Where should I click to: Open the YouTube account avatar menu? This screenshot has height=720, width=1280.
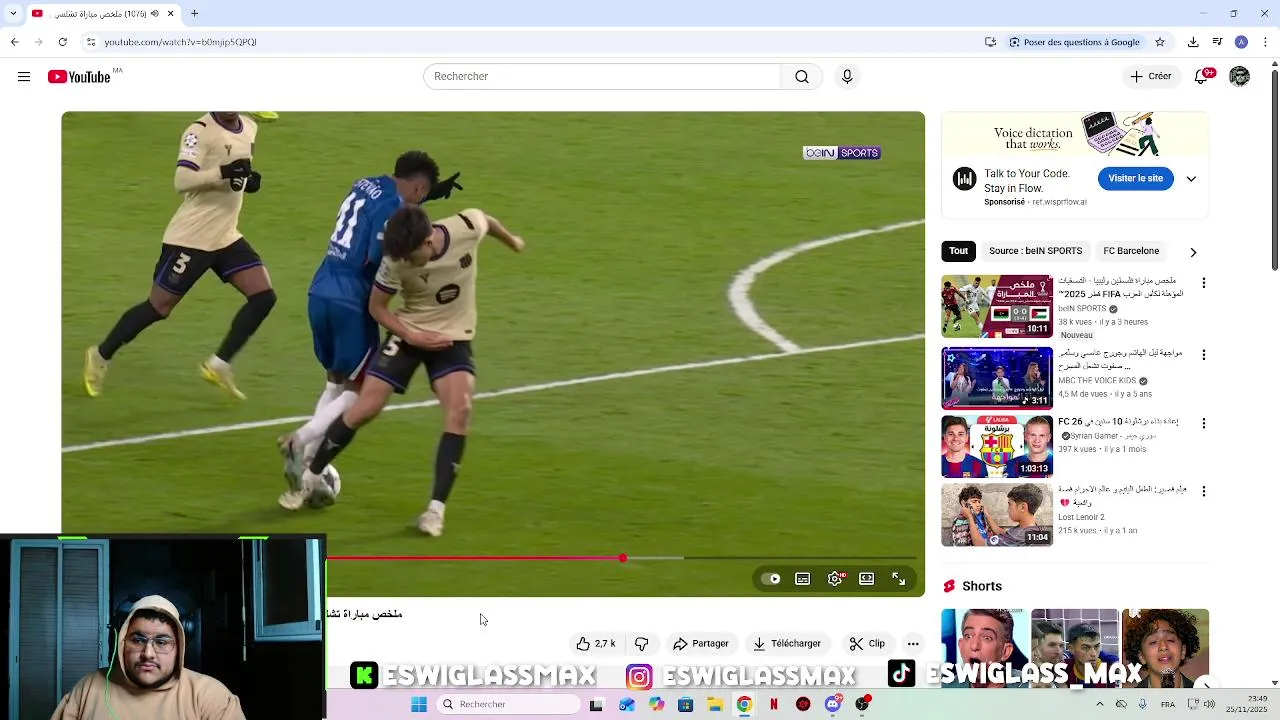pyautogui.click(x=1240, y=77)
